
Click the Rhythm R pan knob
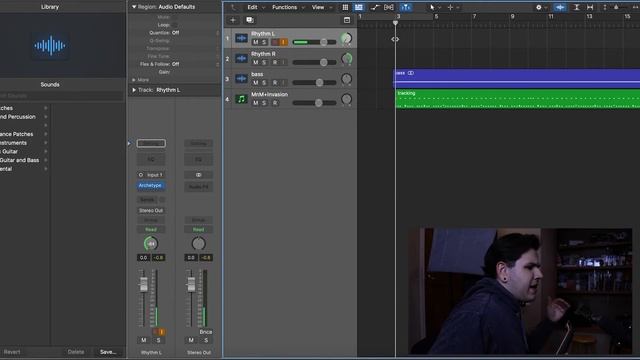(347, 59)
